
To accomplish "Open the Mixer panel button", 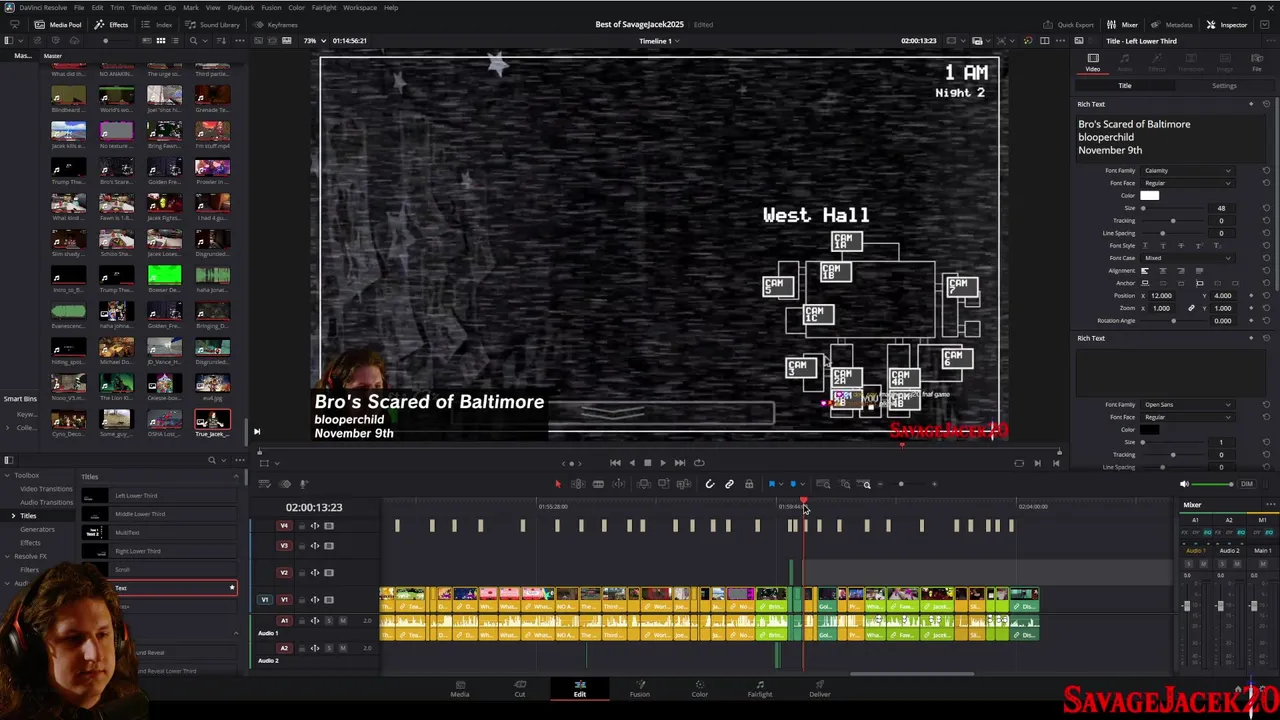I will tap(1123, 24).
